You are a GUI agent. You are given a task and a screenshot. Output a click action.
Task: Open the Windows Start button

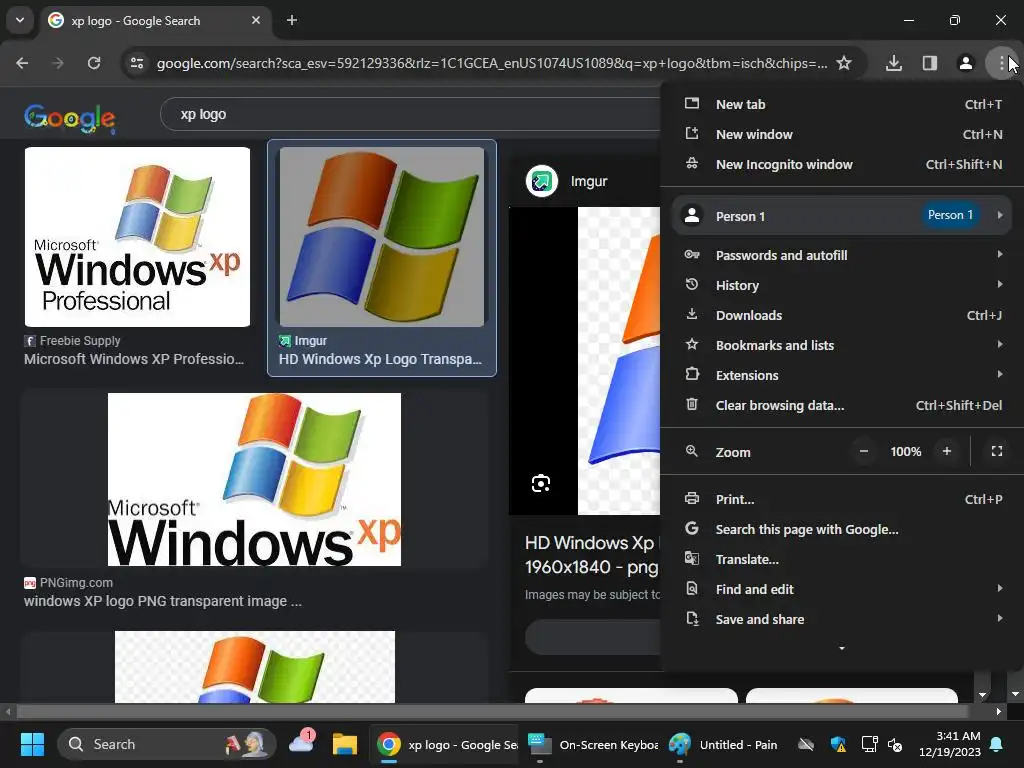(32, 744)
